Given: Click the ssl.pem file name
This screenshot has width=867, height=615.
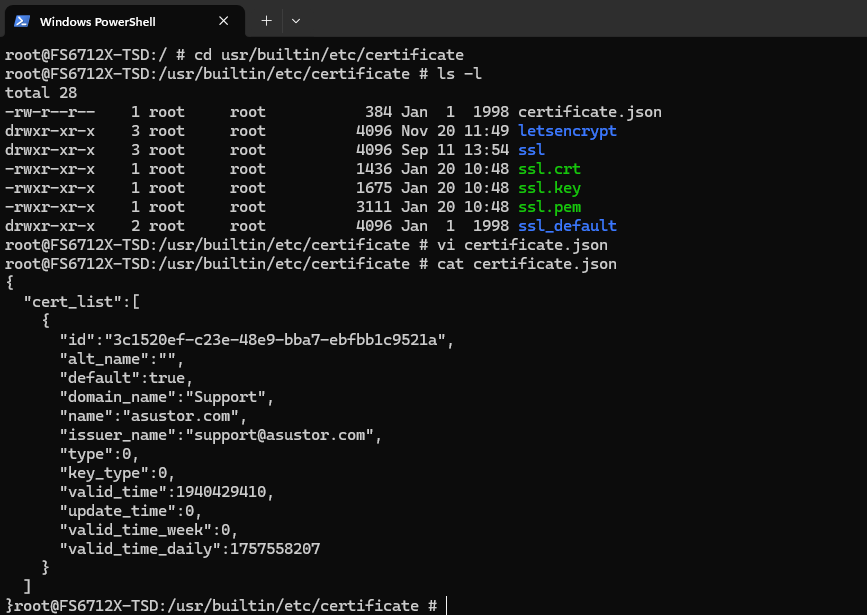Looking at the screenshot, I should (549, 207).
